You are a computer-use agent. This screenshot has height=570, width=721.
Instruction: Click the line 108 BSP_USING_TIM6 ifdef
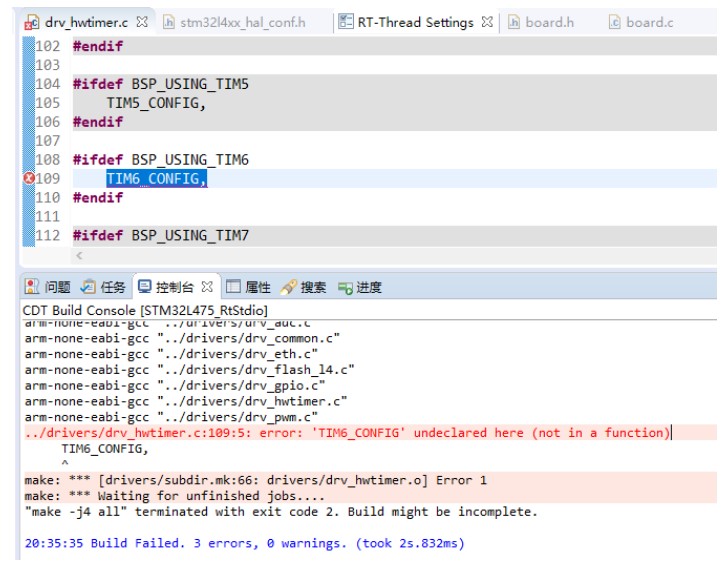coord(160,160)
